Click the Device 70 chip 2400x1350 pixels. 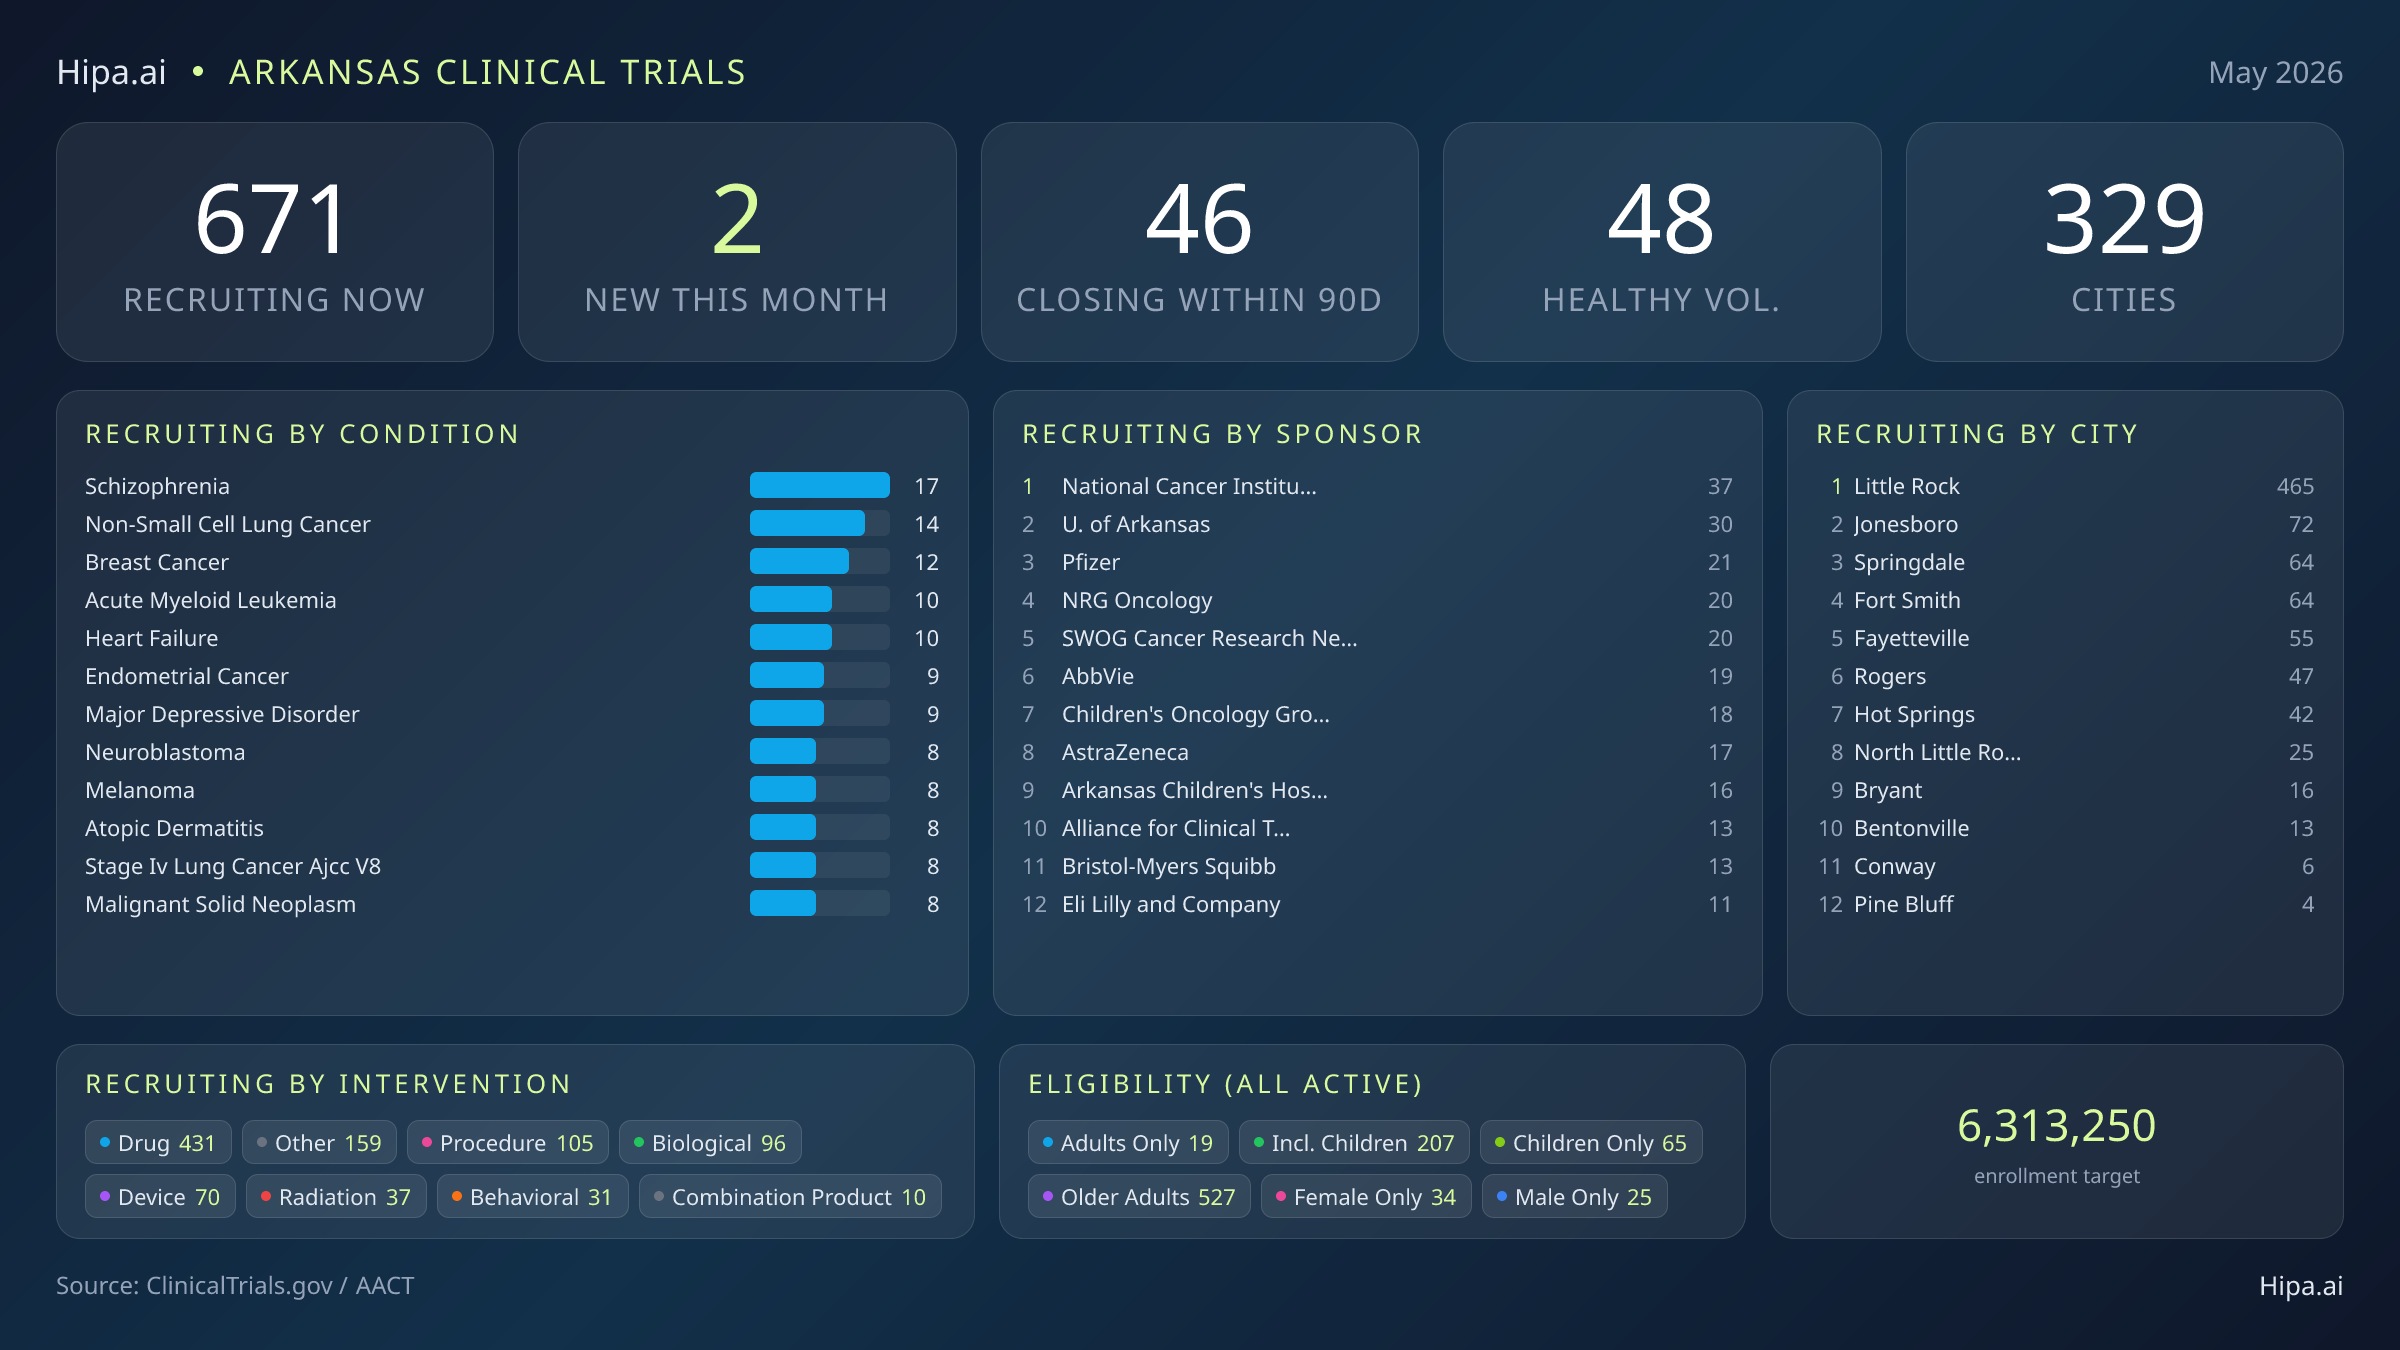(160, 1196)
